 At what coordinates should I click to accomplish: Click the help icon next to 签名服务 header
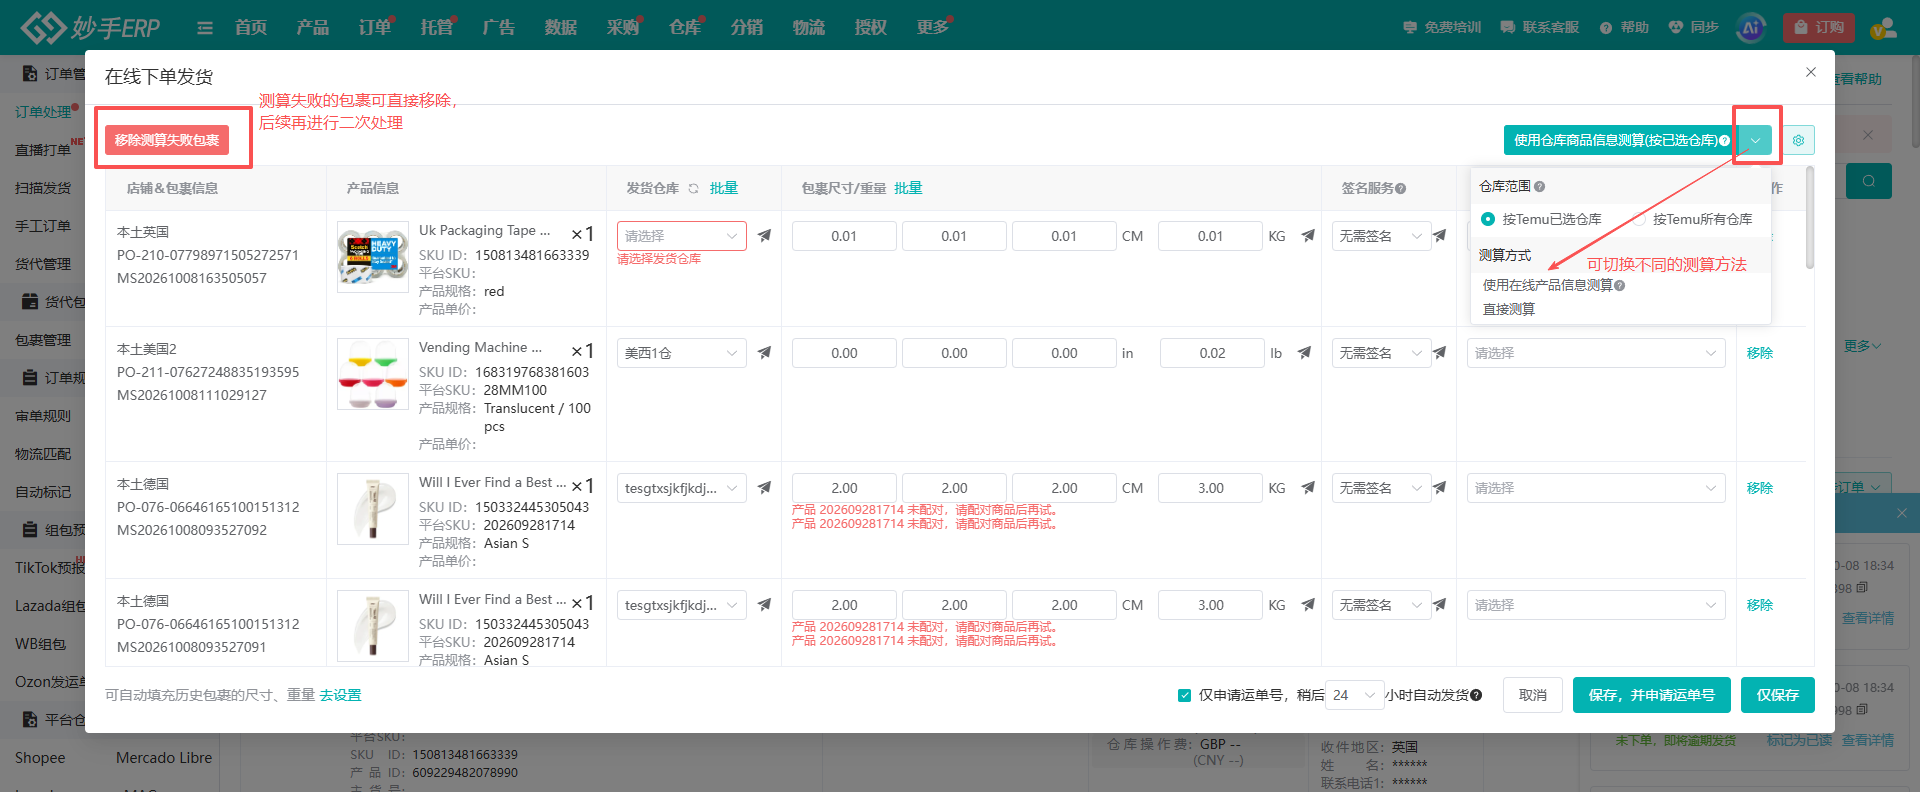[x=1400, y=188]
